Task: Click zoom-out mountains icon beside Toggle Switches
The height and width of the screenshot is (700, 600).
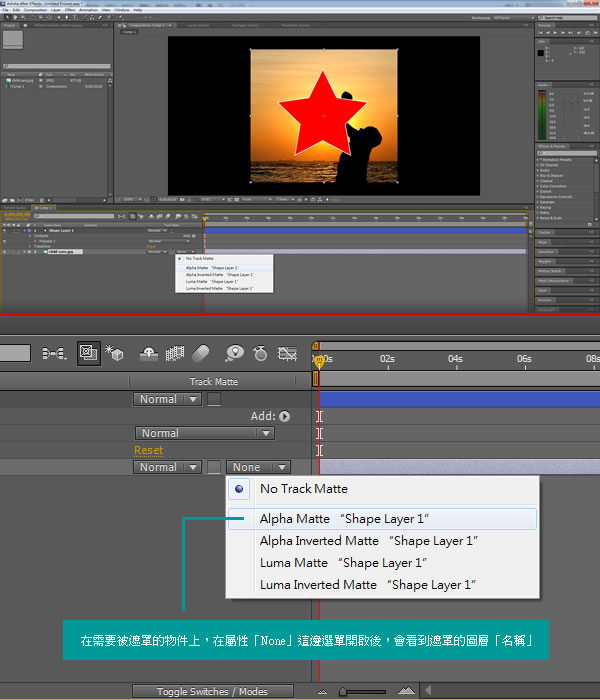Action: point(322,692)
